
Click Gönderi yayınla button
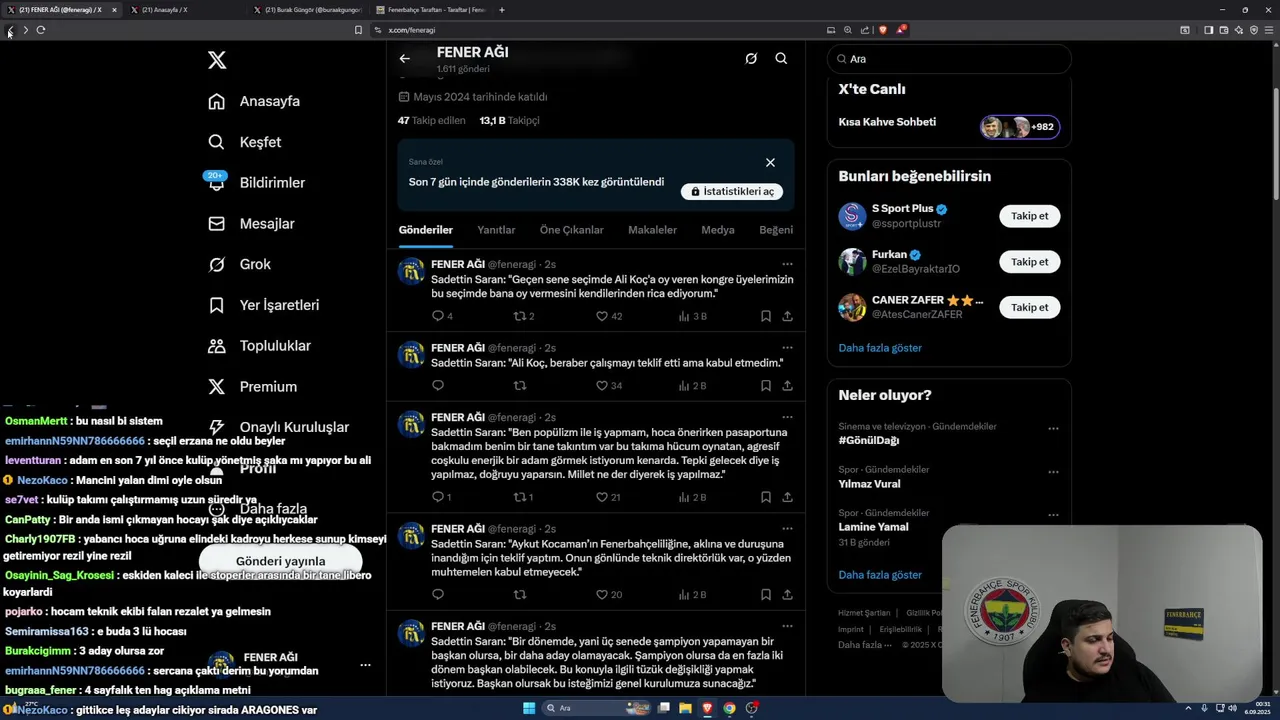[x=280, y=562]
